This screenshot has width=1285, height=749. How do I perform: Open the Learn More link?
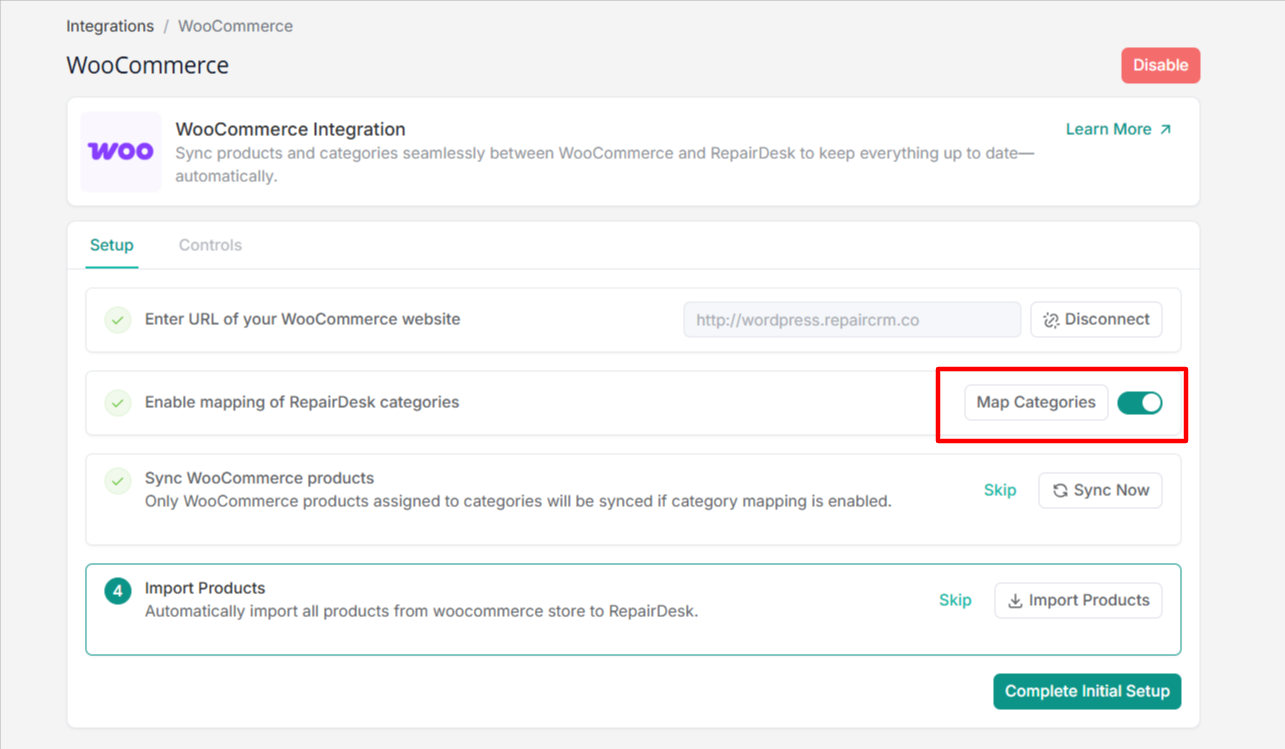(x=1108, y=129)
